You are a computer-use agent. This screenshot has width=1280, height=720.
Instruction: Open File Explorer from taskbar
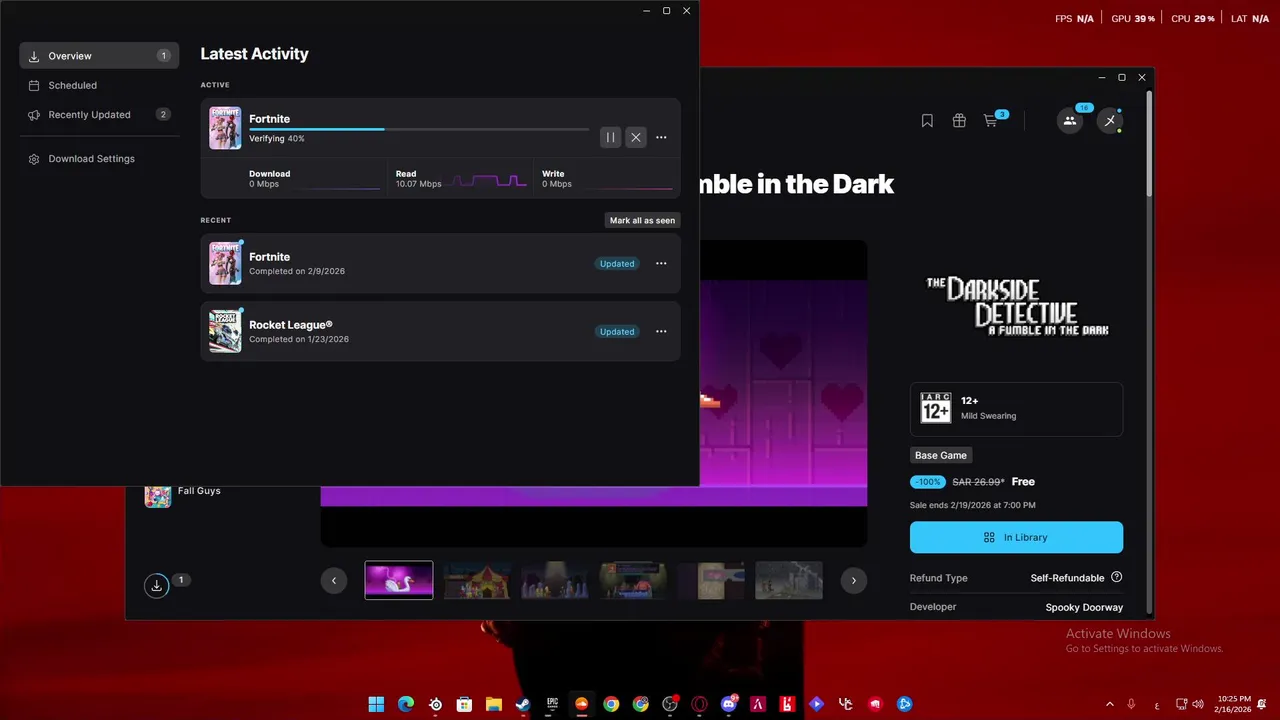point(493,704)
